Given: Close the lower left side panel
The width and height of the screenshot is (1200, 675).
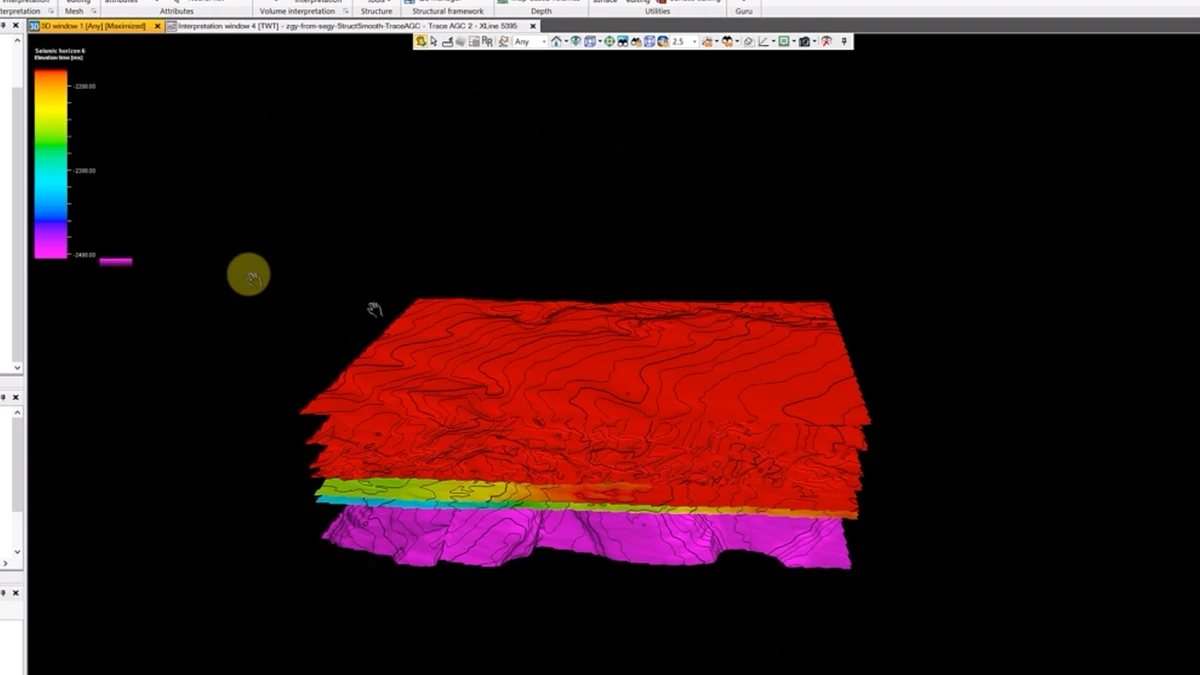Looking at the screenshot, I should point(15,593).
